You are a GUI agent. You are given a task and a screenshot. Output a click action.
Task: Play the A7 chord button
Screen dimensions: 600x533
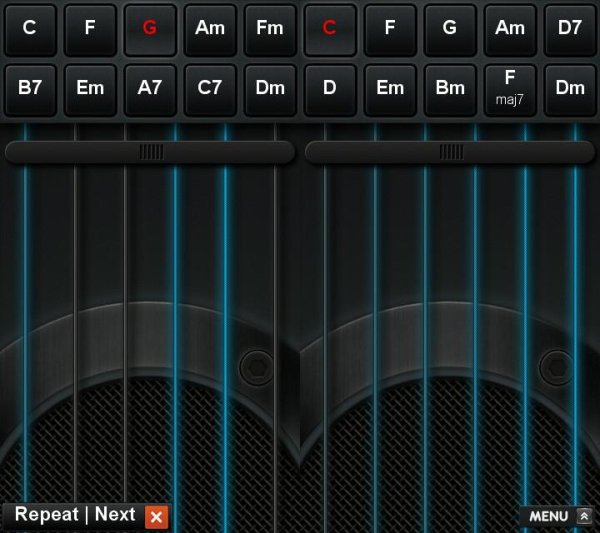150,90
